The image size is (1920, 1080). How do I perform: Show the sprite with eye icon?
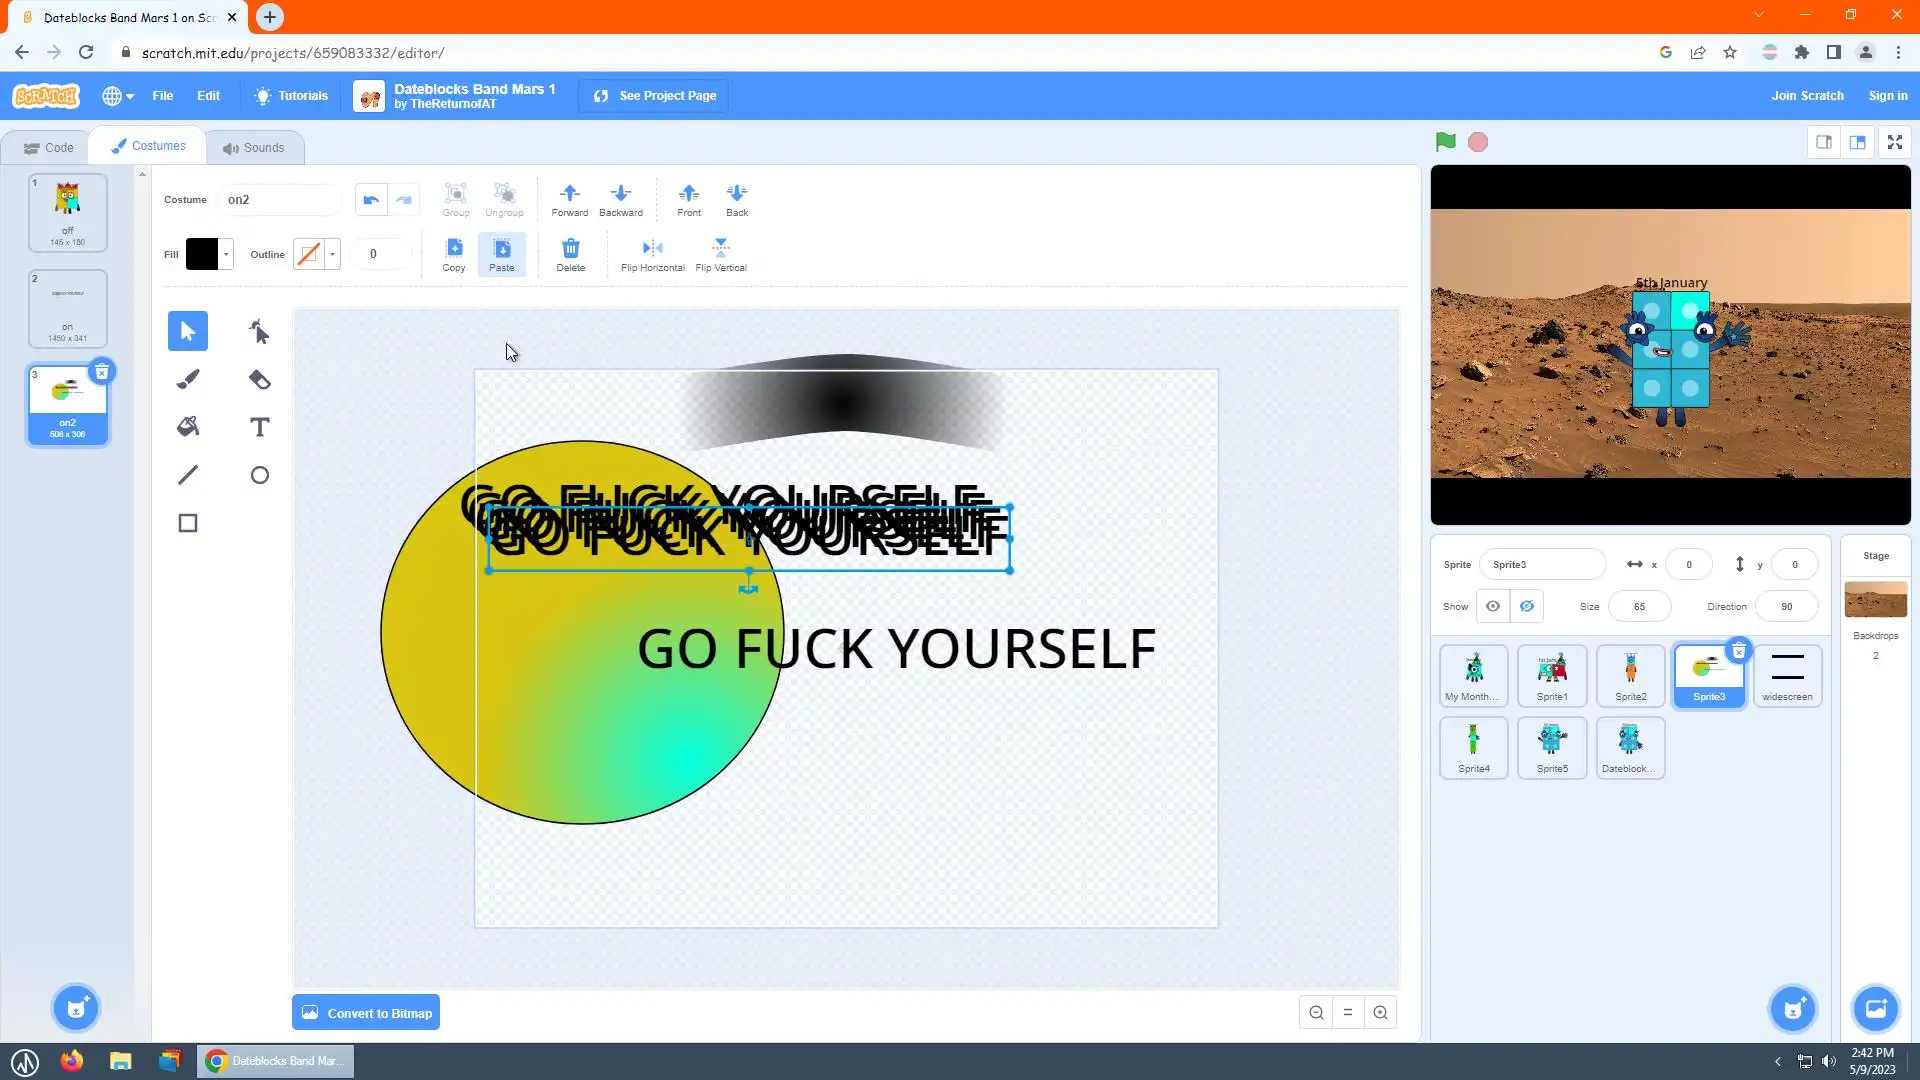point(1492,606)
